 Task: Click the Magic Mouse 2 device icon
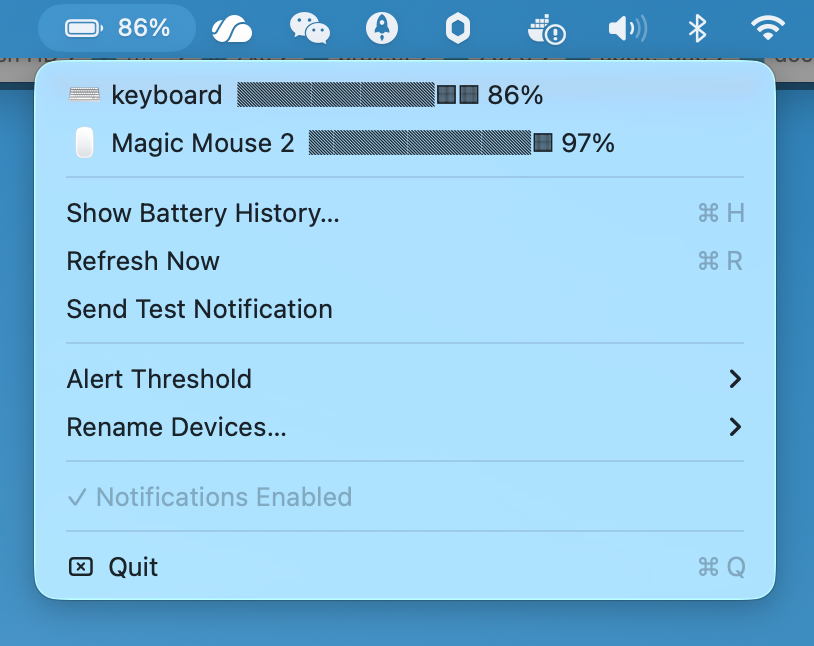pos(84,142)
